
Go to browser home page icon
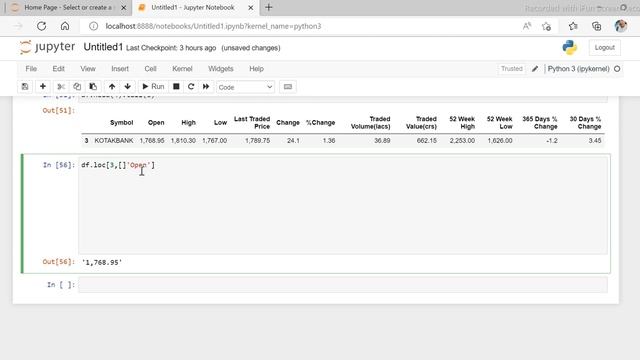pyautogui.click(x=65, y=26)
